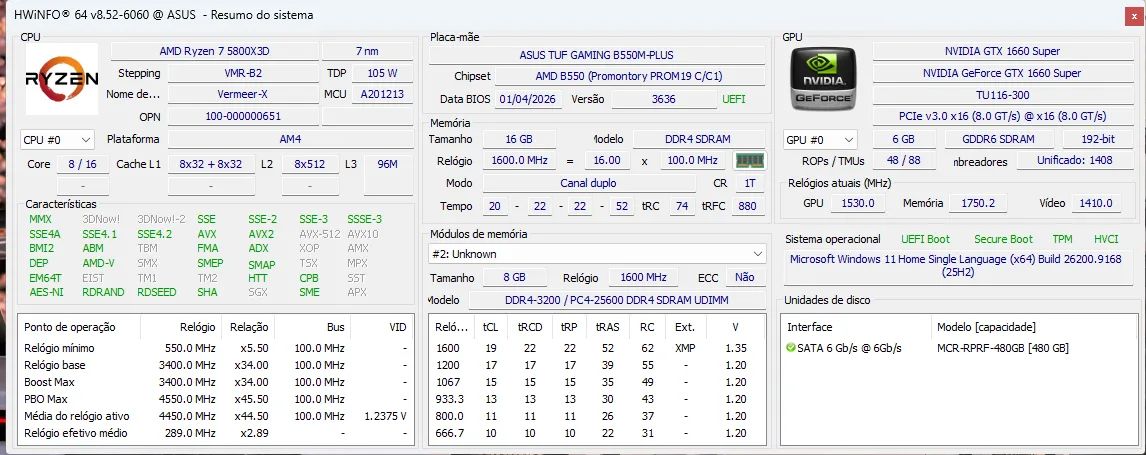Click the 'tRCD' column header

click(x=529, y=327)
